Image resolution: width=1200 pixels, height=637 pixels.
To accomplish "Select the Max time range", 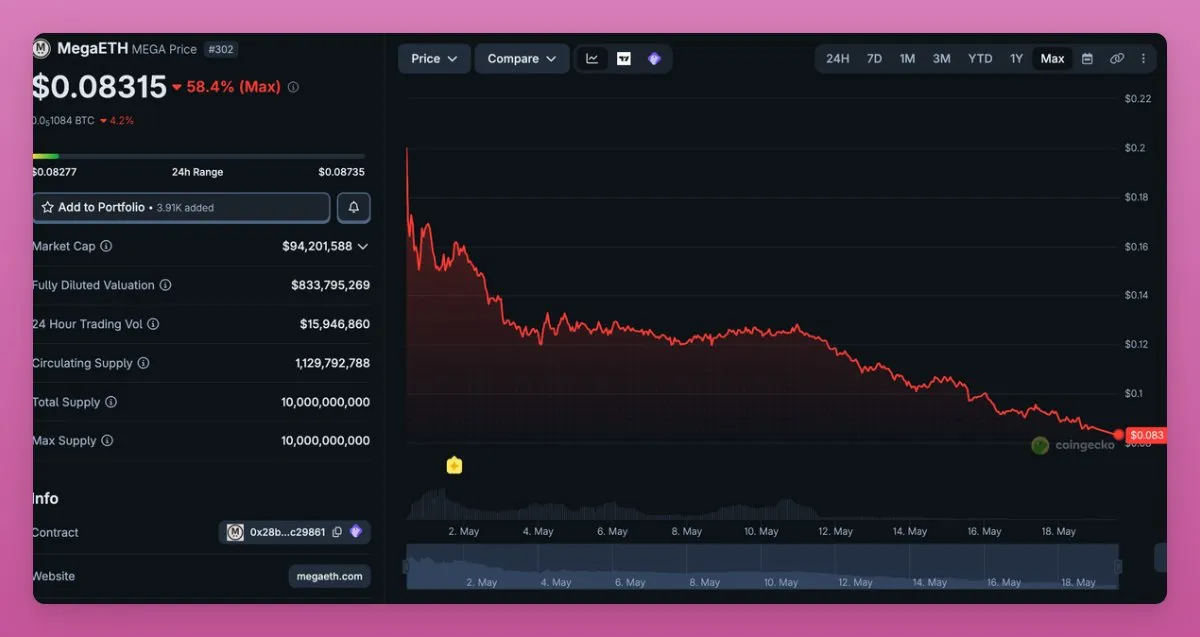I will click(1052, 59).
